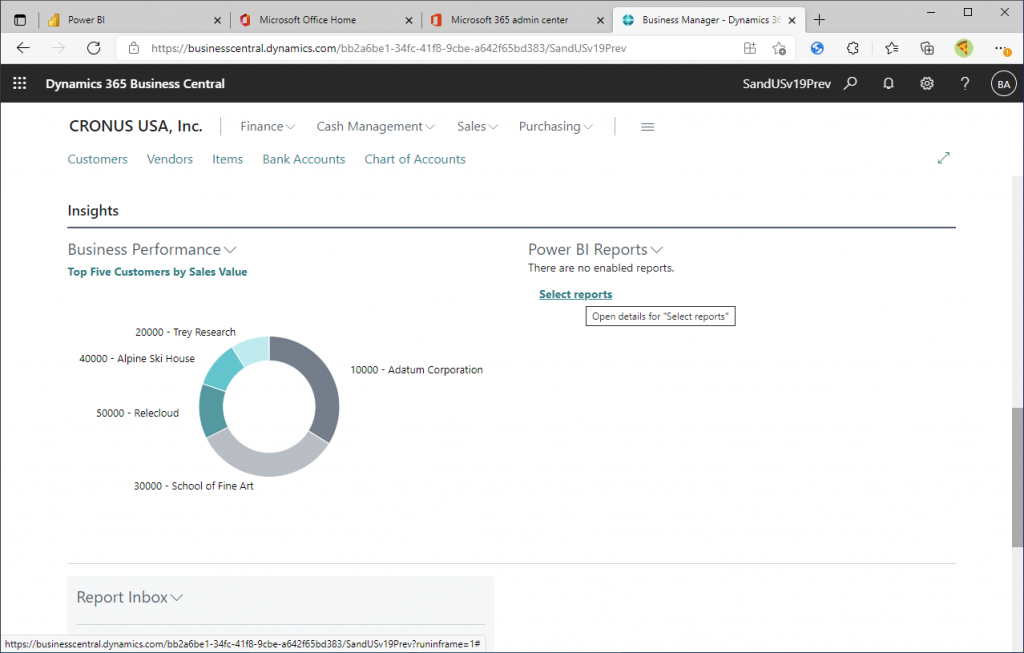Open the Items list
Image resolution: width=1024 pixels, height=653 pixels.
(227, 159)
